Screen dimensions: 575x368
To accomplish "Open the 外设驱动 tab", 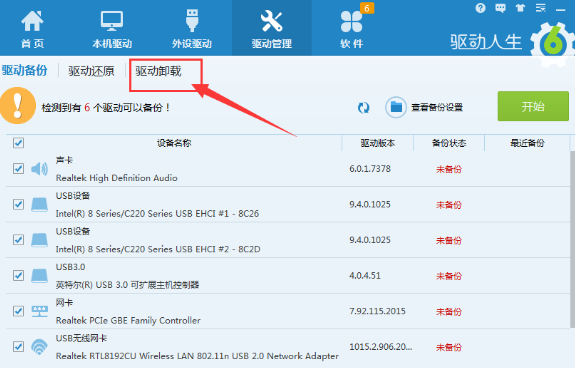I will [192, 29].
